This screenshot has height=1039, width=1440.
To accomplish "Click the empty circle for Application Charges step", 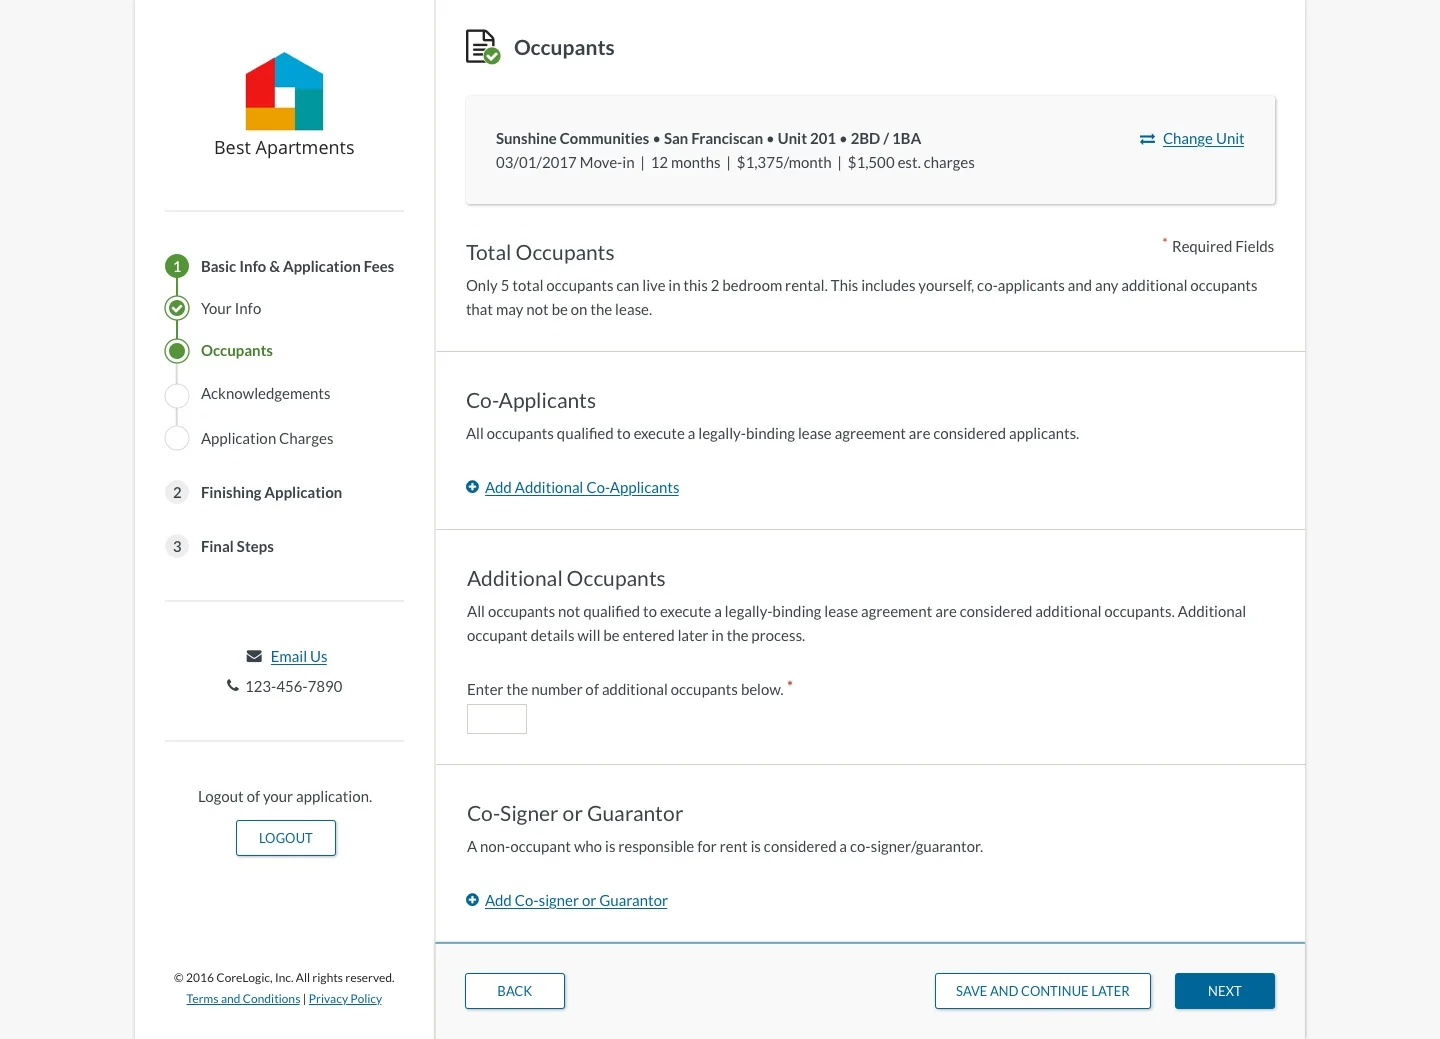I will click(177, 438).
